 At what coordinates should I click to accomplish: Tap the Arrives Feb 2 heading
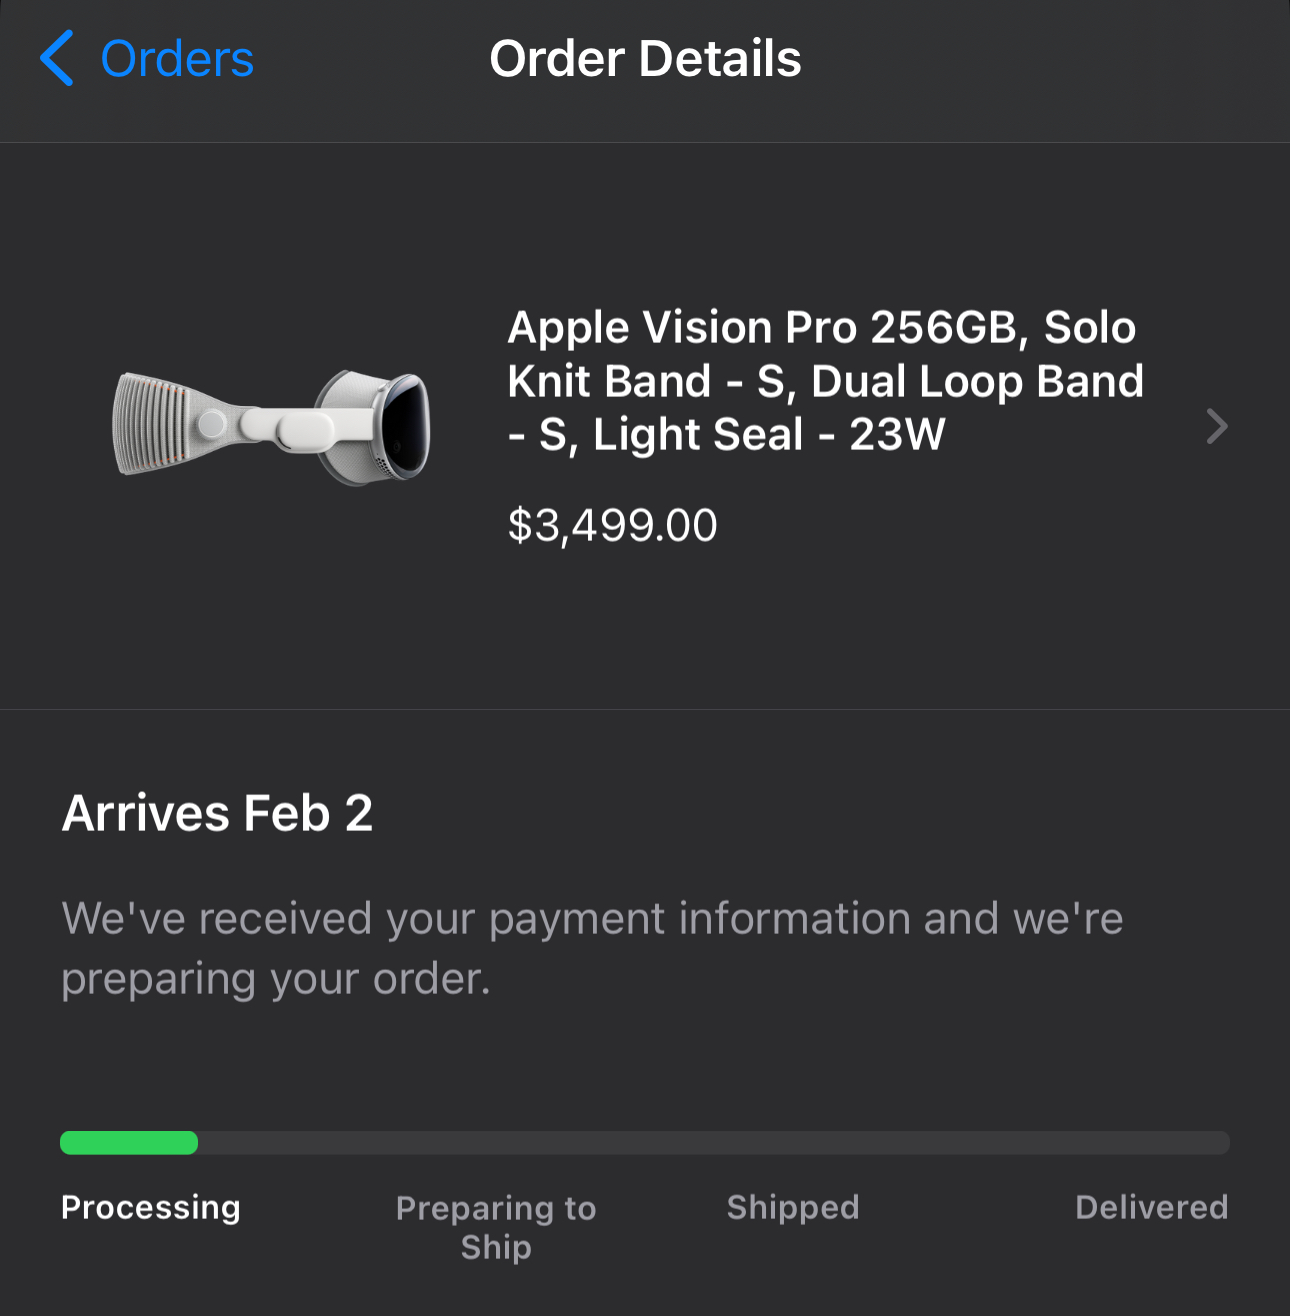217,813
